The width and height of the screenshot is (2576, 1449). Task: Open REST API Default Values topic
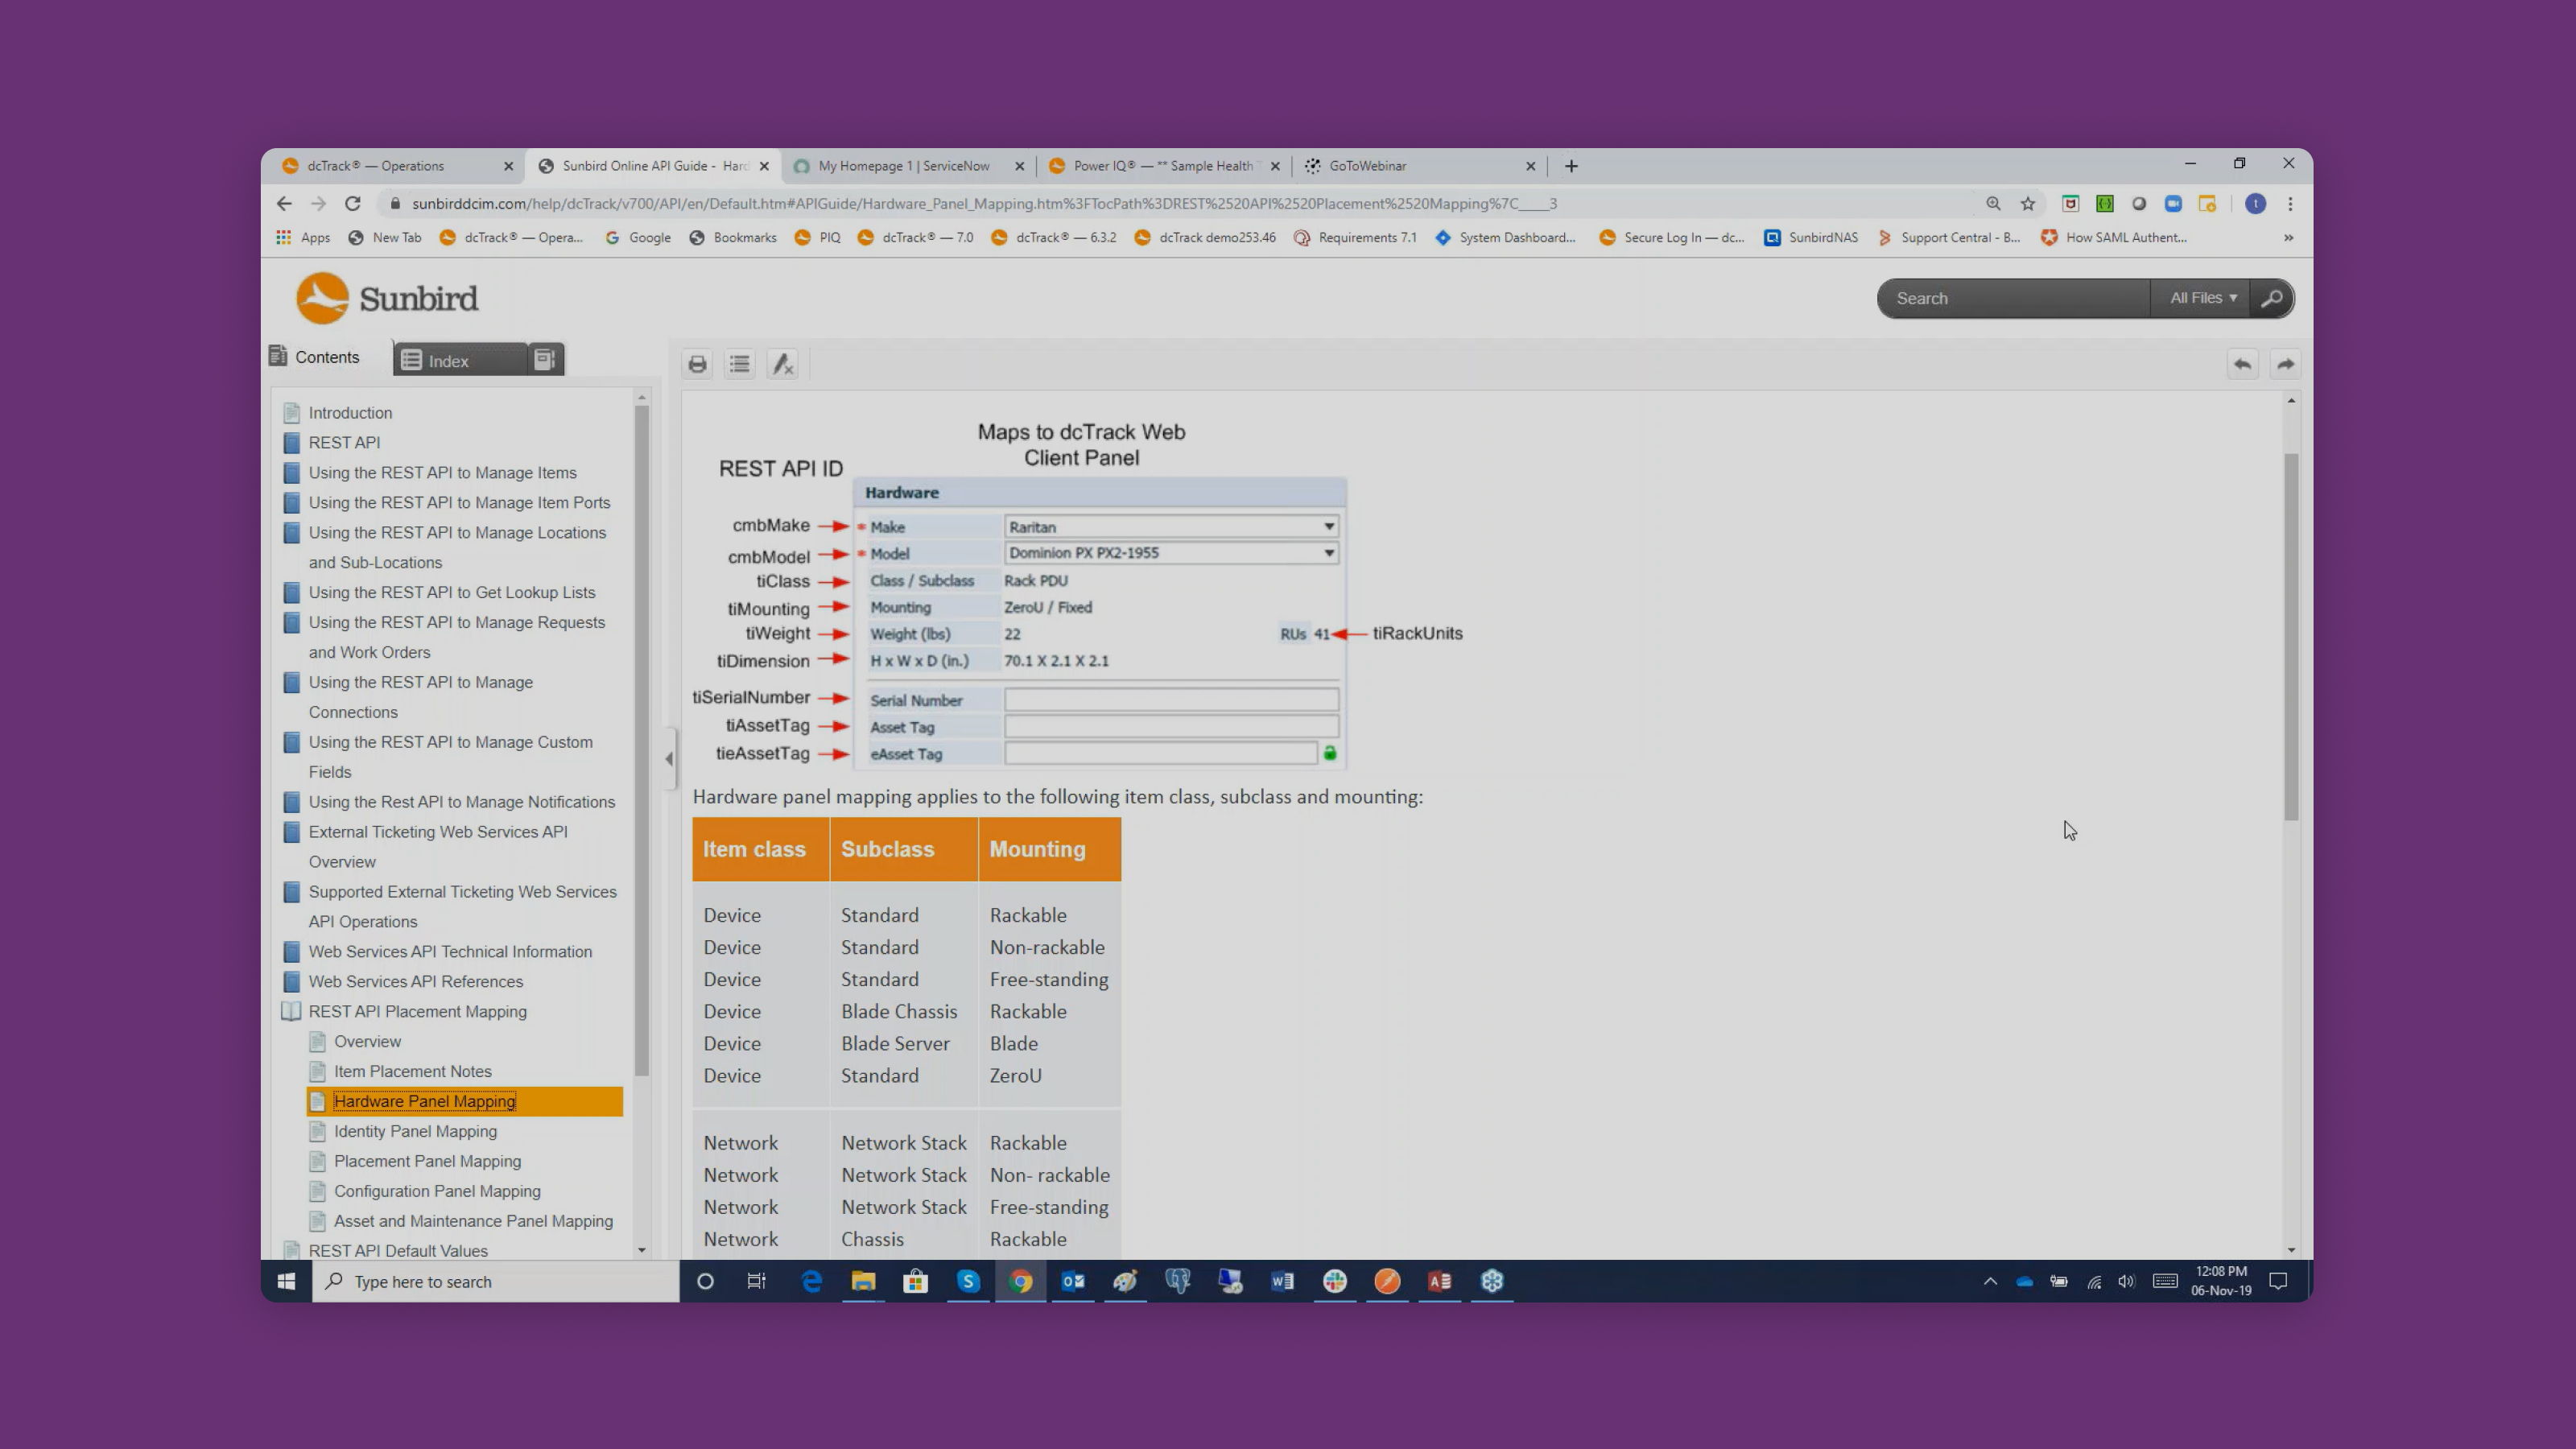pyautogui.click(x=398, y=1251)
